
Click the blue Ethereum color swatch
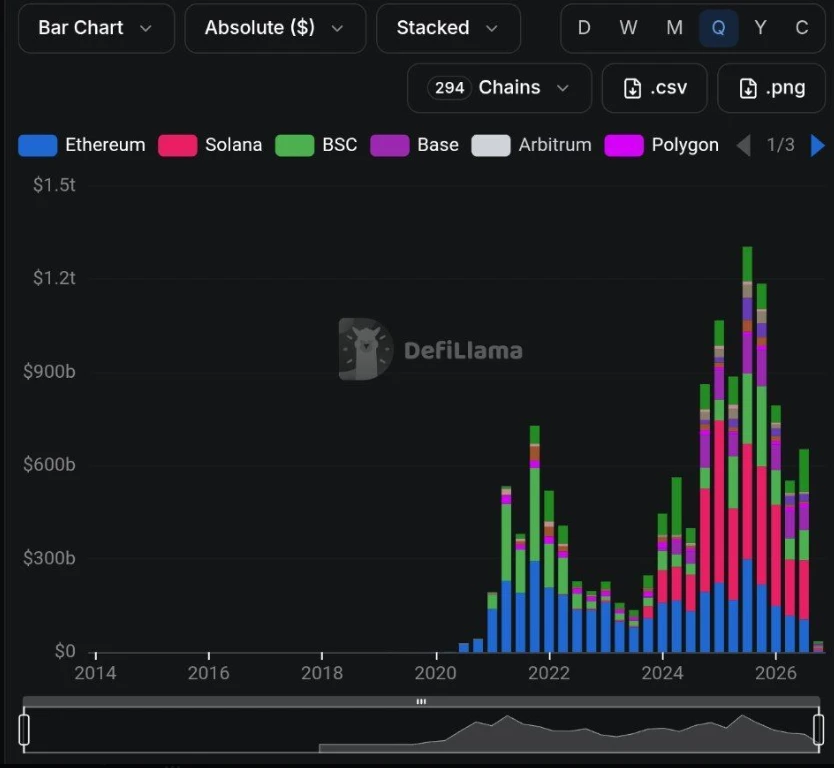38,146
